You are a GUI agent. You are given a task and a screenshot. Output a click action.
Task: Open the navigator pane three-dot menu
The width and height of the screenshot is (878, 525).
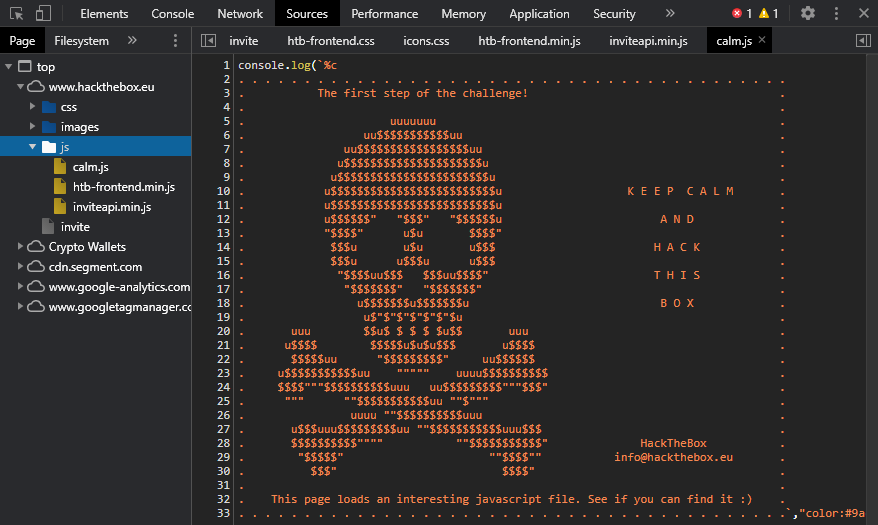click(x=175, y=40)
